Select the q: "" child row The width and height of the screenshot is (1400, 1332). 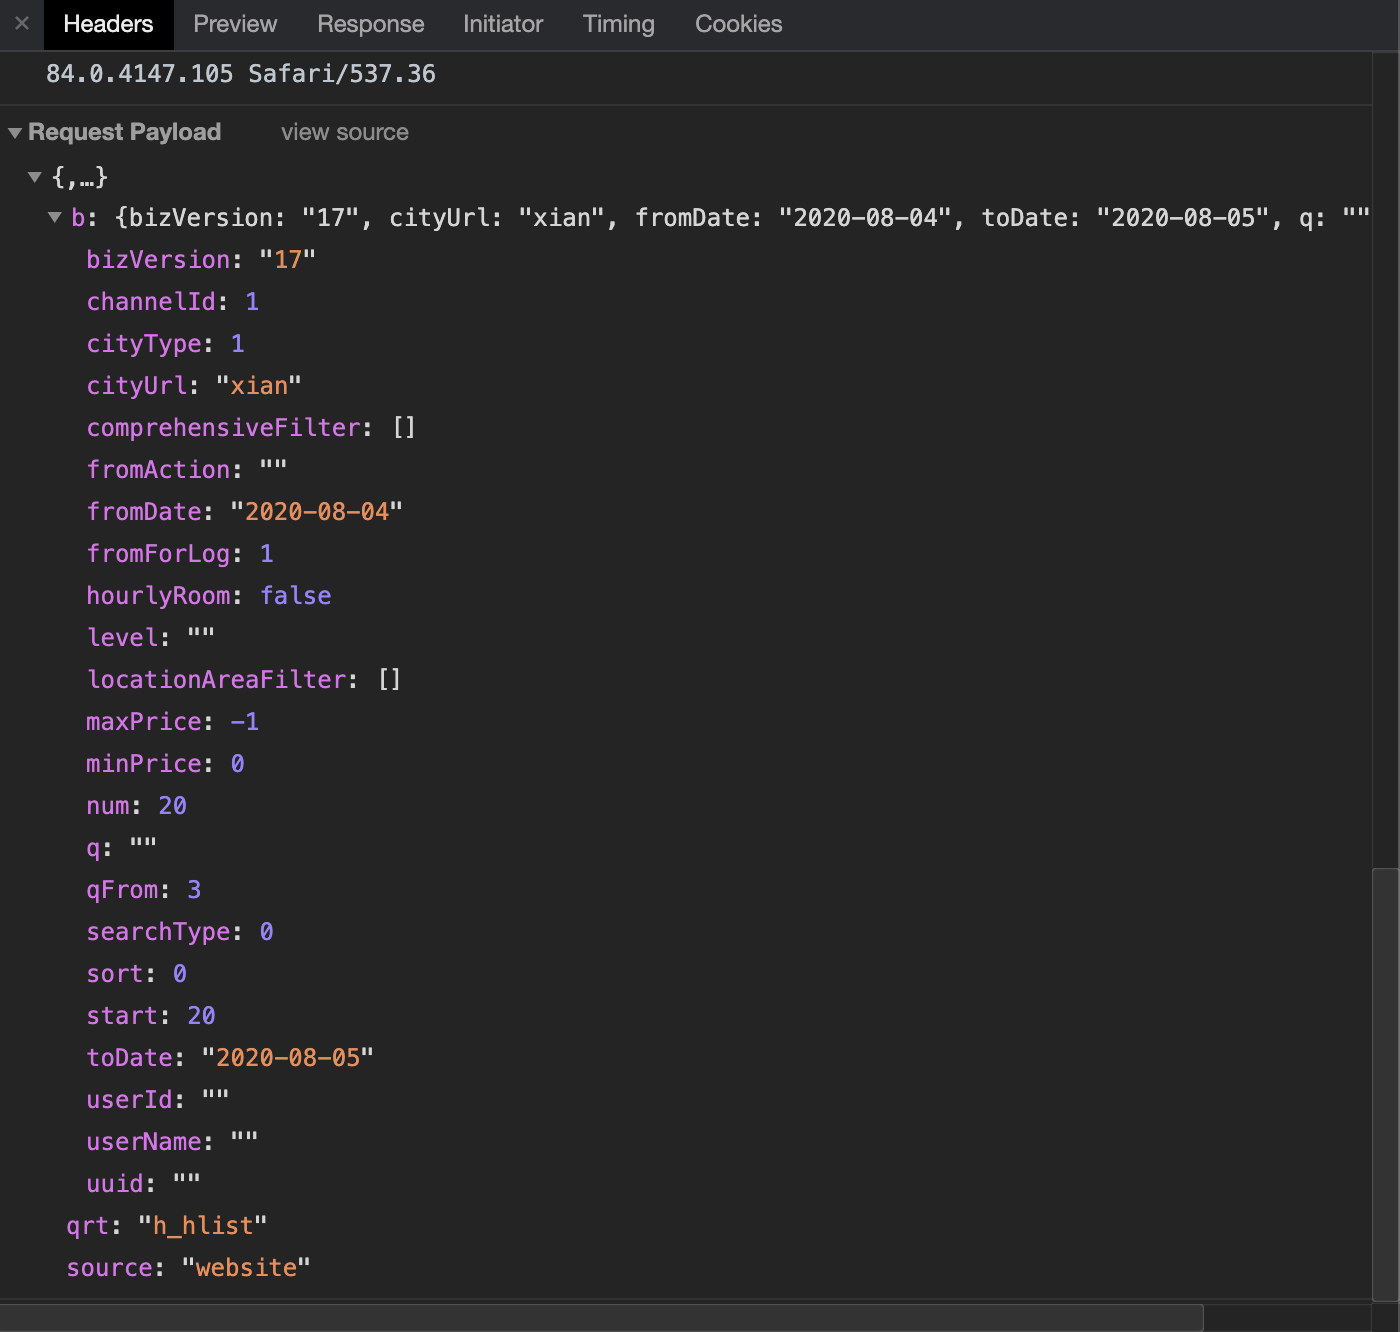122,848
